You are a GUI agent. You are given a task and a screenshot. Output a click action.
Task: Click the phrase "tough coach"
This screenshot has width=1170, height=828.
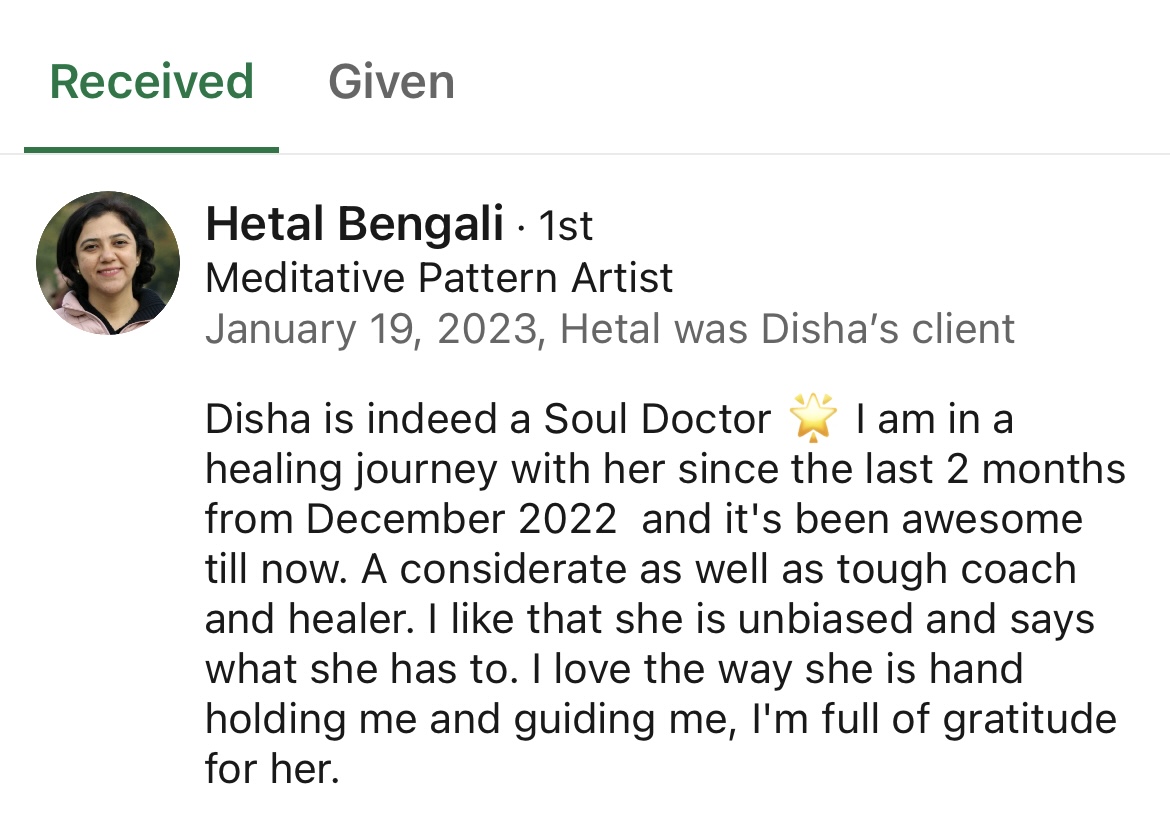[956, 571]
